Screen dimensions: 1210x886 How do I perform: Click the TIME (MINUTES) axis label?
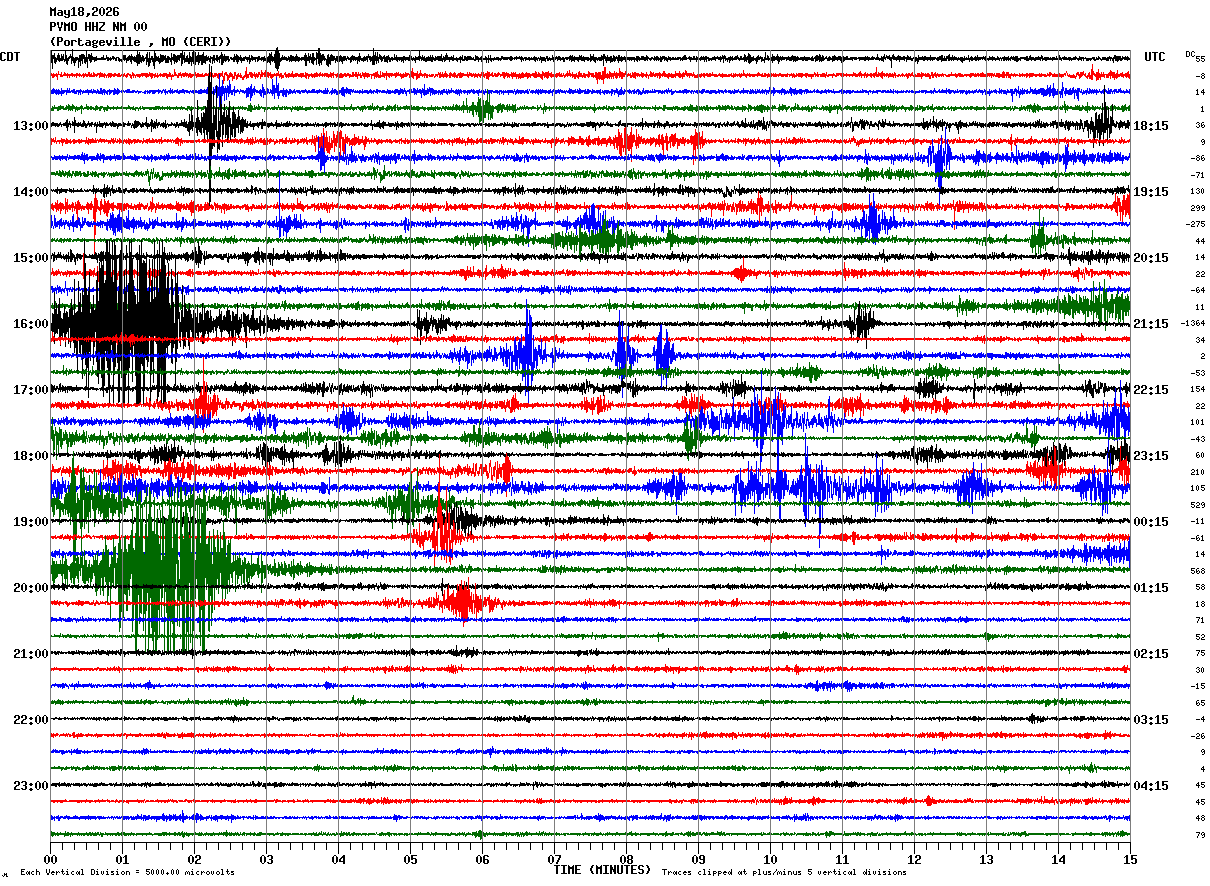(602, 870)
